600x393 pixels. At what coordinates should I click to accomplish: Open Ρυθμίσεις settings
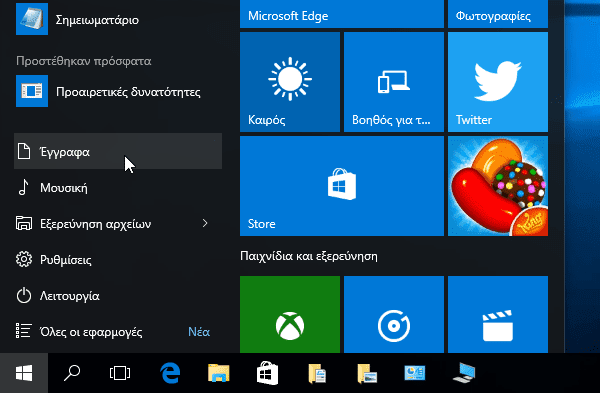[x=118, y=259]
